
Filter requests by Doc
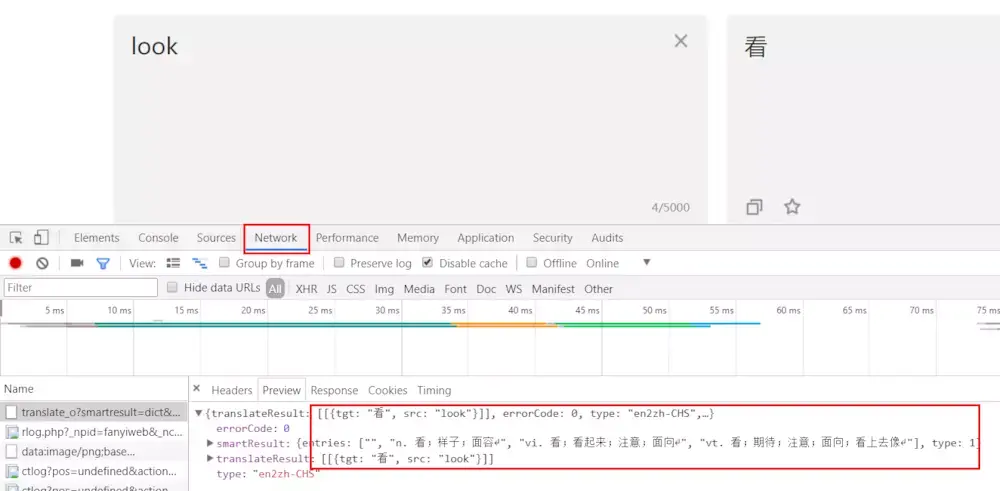pos(486,289)
